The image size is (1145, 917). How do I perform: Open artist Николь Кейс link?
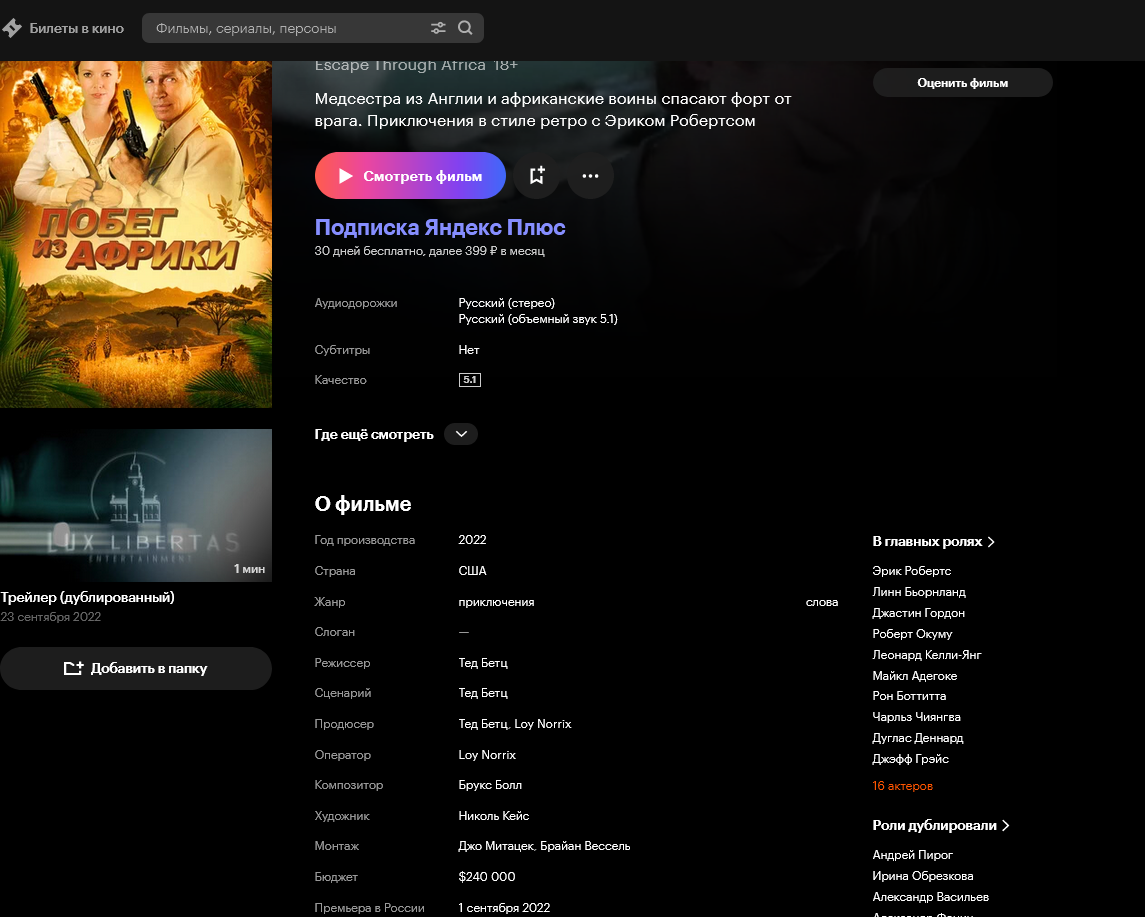494,816
